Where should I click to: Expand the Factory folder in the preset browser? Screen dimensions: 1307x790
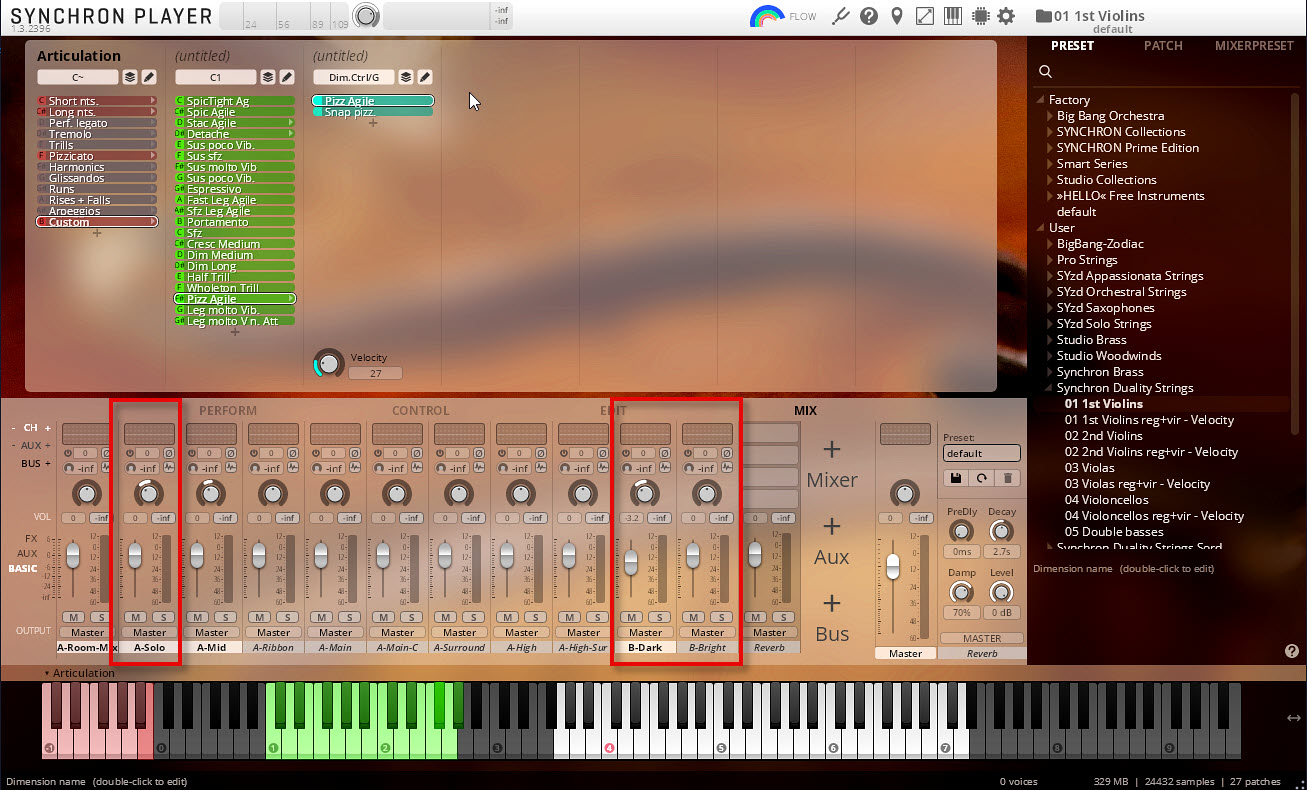tap(1042, 100)
